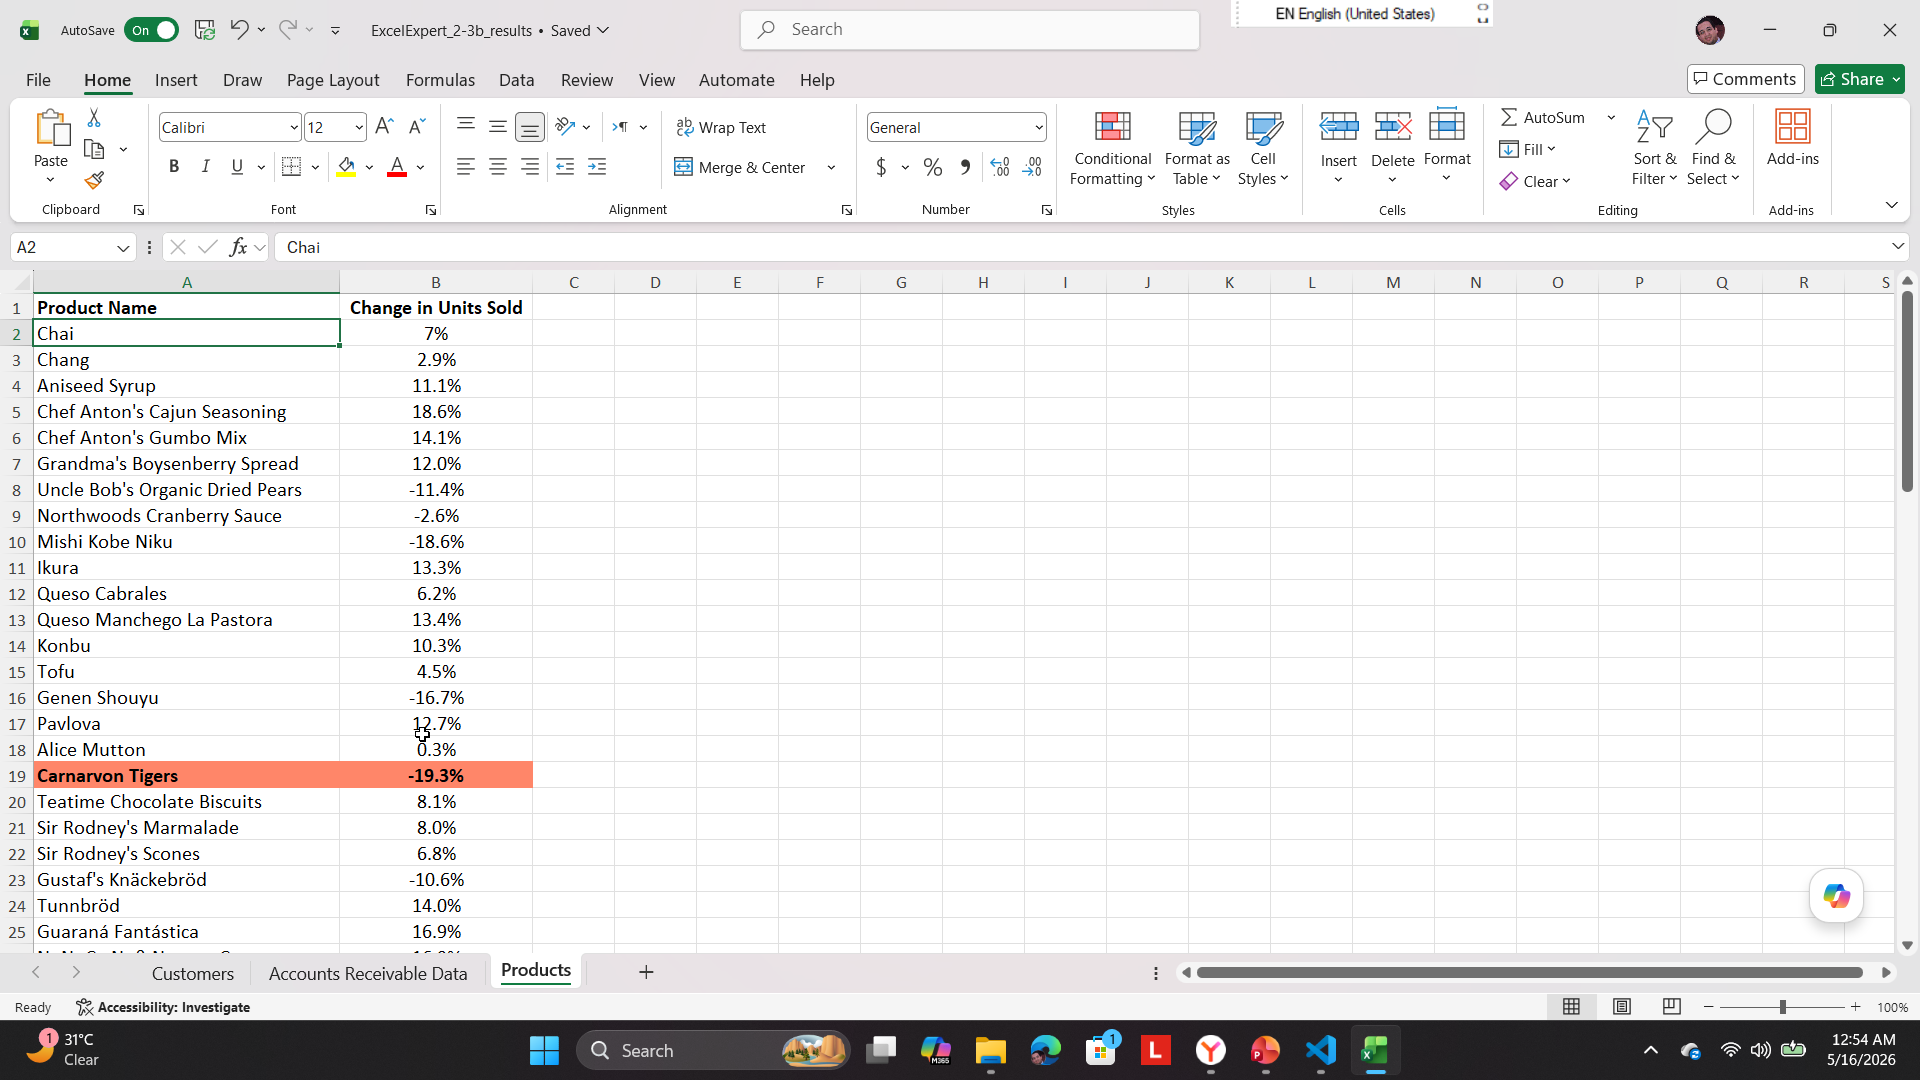Click the Comments button
Screen dimensions: 1920x1080
click(1745, 79)
